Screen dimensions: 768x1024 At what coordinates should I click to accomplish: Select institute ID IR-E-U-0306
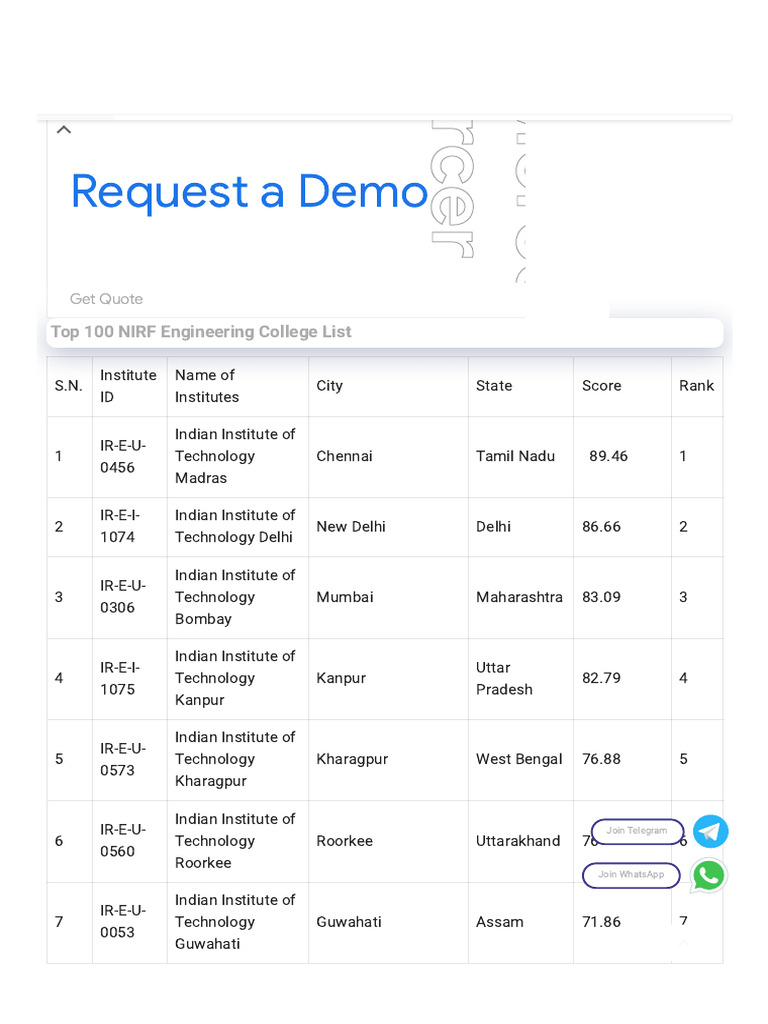point(123,597)
